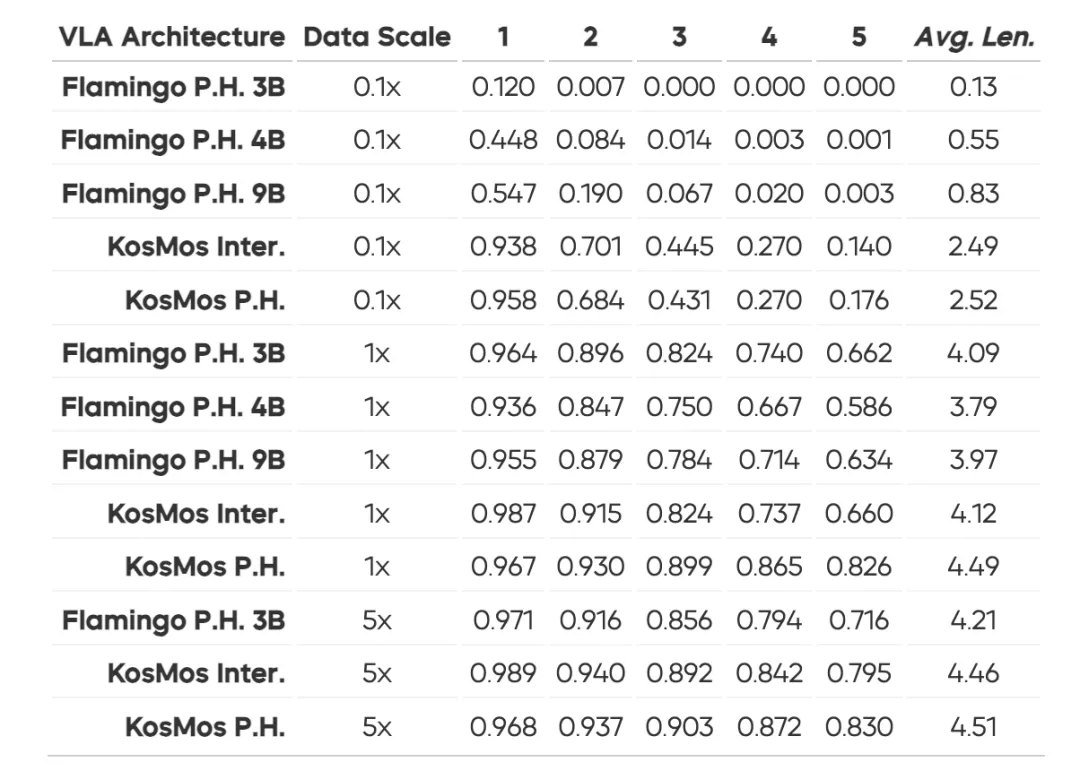1080x771 pixels.
Task: Click the column header labeled 1
Action: click(503, 37)
